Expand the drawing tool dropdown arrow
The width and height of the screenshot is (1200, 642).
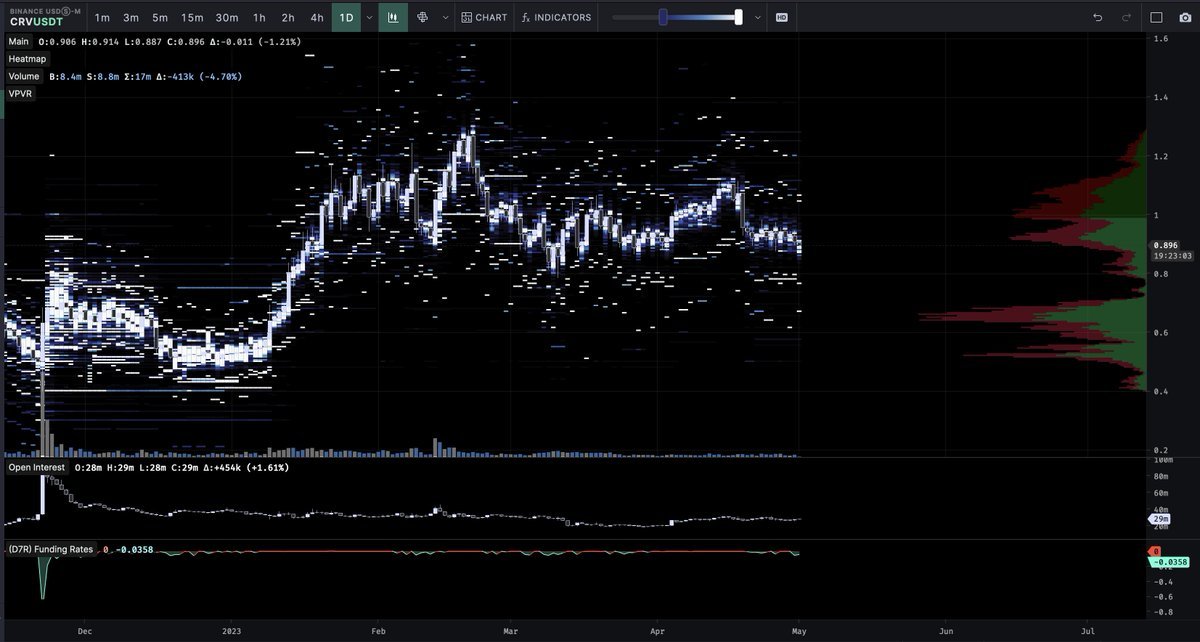tap(445, 17)
